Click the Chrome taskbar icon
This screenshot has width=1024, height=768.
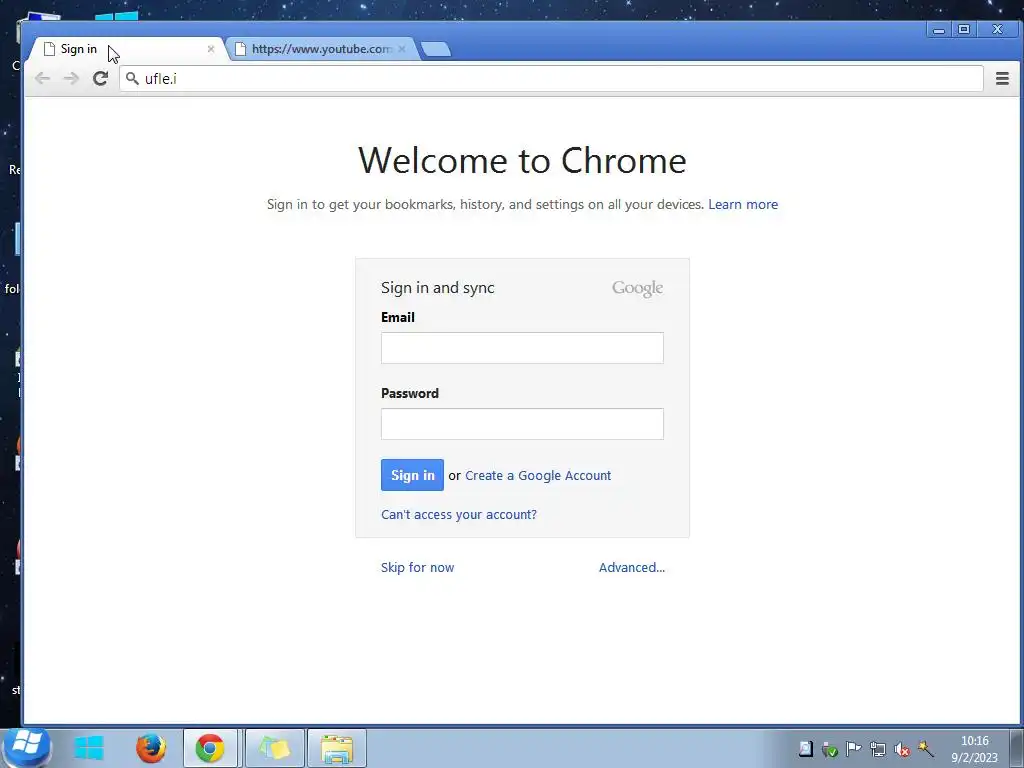coord(210,748)
